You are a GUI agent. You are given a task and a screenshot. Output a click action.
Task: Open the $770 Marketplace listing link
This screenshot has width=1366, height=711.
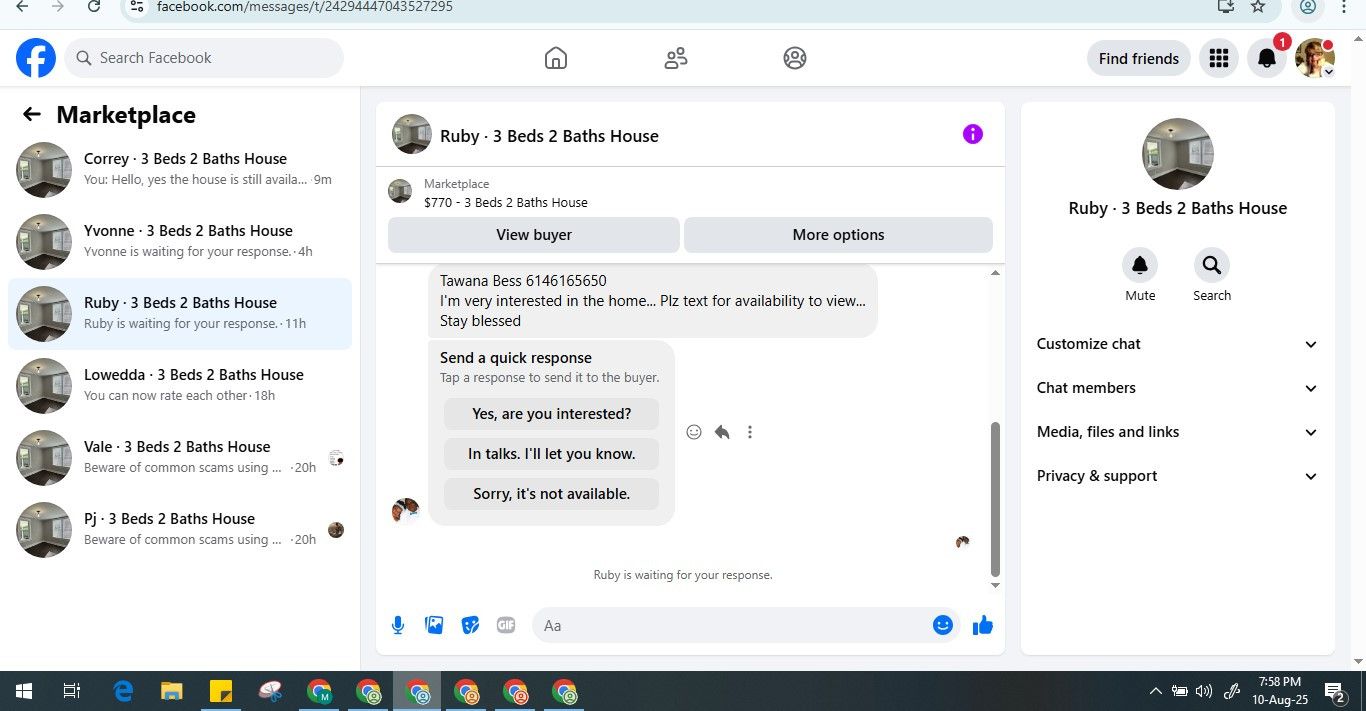click(505, 202)
